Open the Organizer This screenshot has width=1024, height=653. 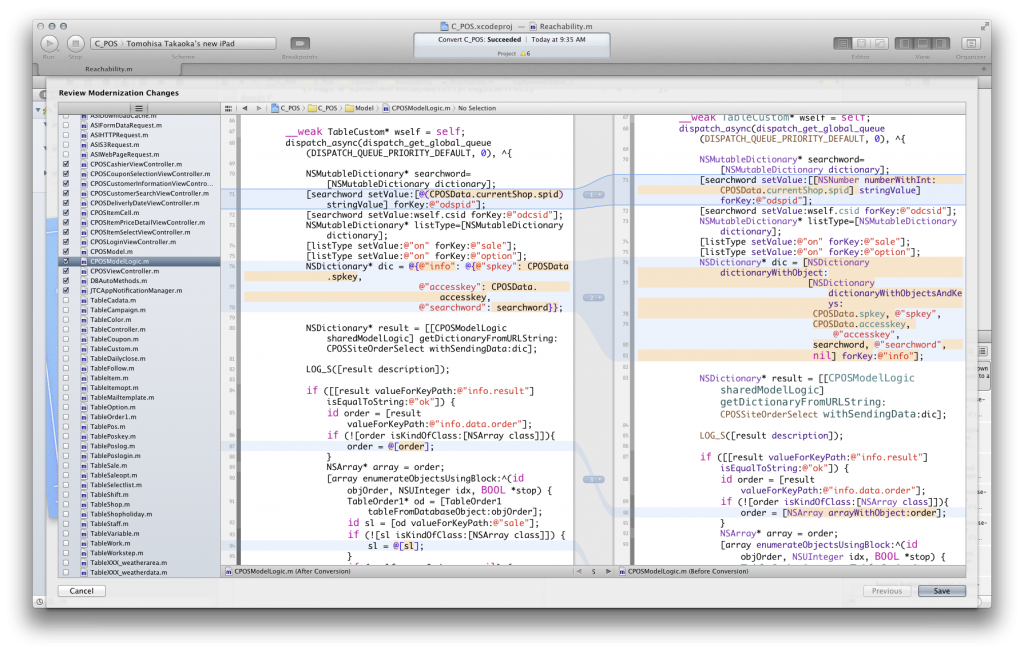pos(969,43)
